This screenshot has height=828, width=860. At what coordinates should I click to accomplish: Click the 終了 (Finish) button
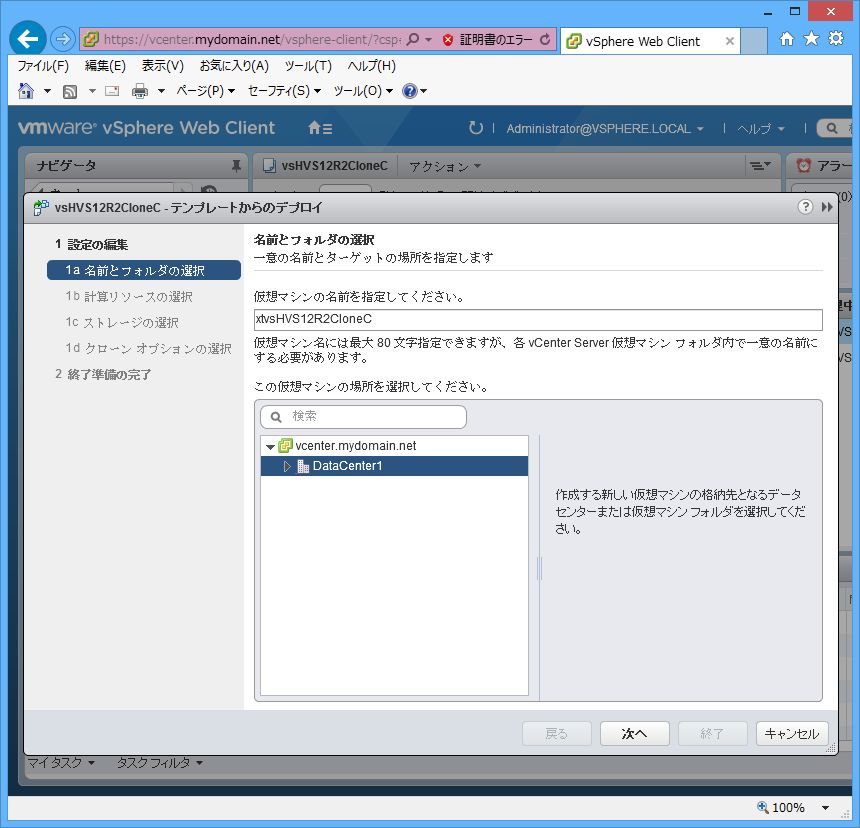[712, 734]
